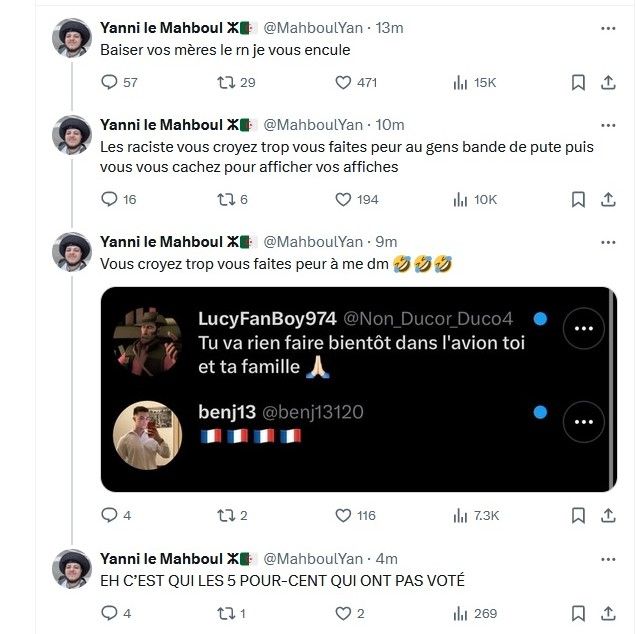Screen dimensions: 636x634
Task: Retweet the tweet with 29 reposts
Action: pyautogui.click(x=226, y=83)
